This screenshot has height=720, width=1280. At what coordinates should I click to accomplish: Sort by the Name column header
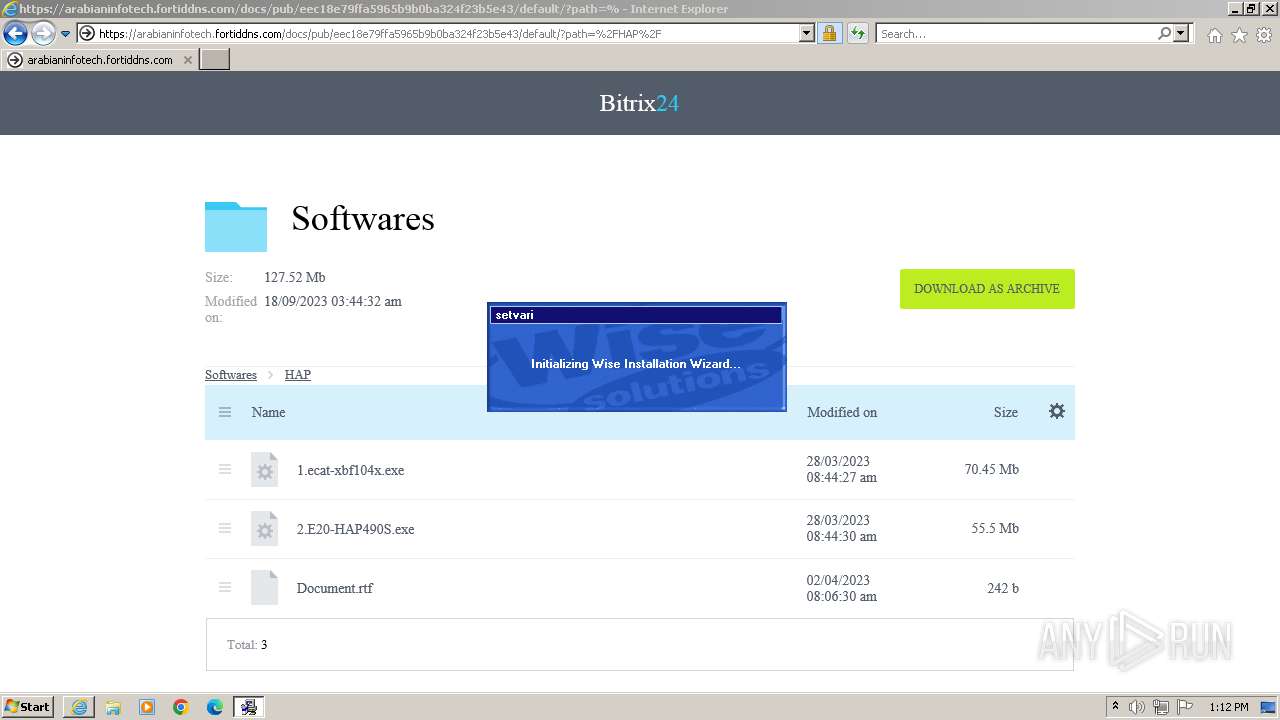268,412
